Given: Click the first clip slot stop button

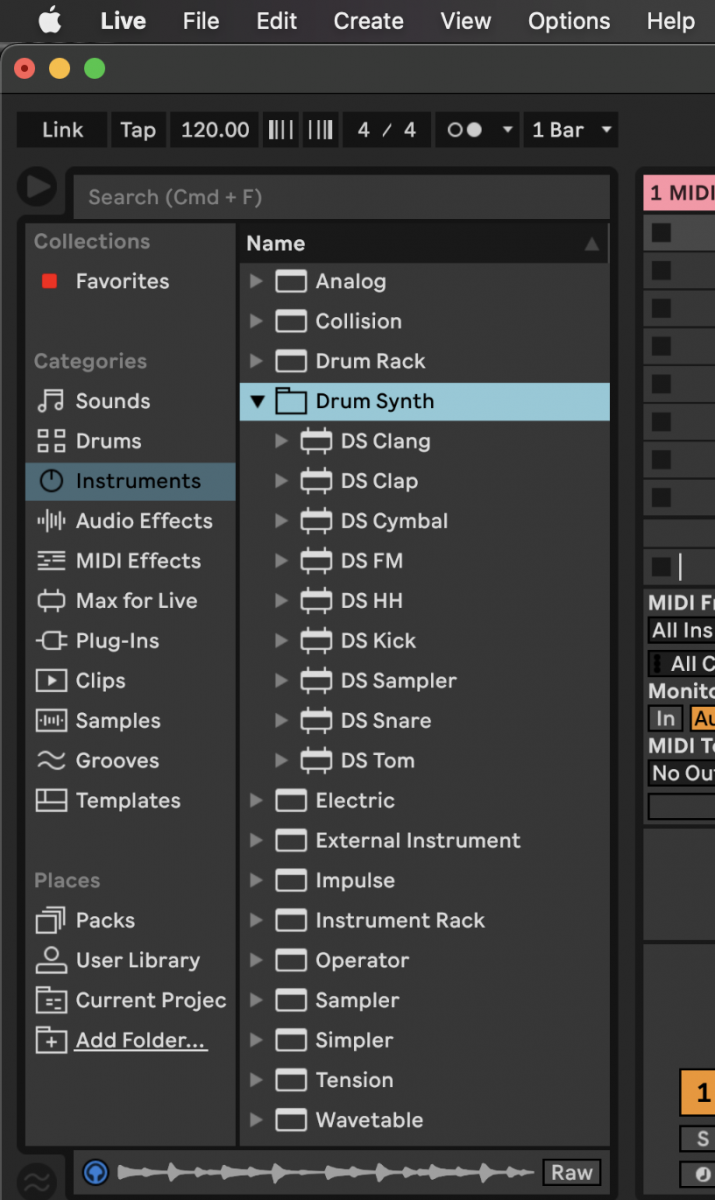Looking at the screenshot, I should (661, 232).
